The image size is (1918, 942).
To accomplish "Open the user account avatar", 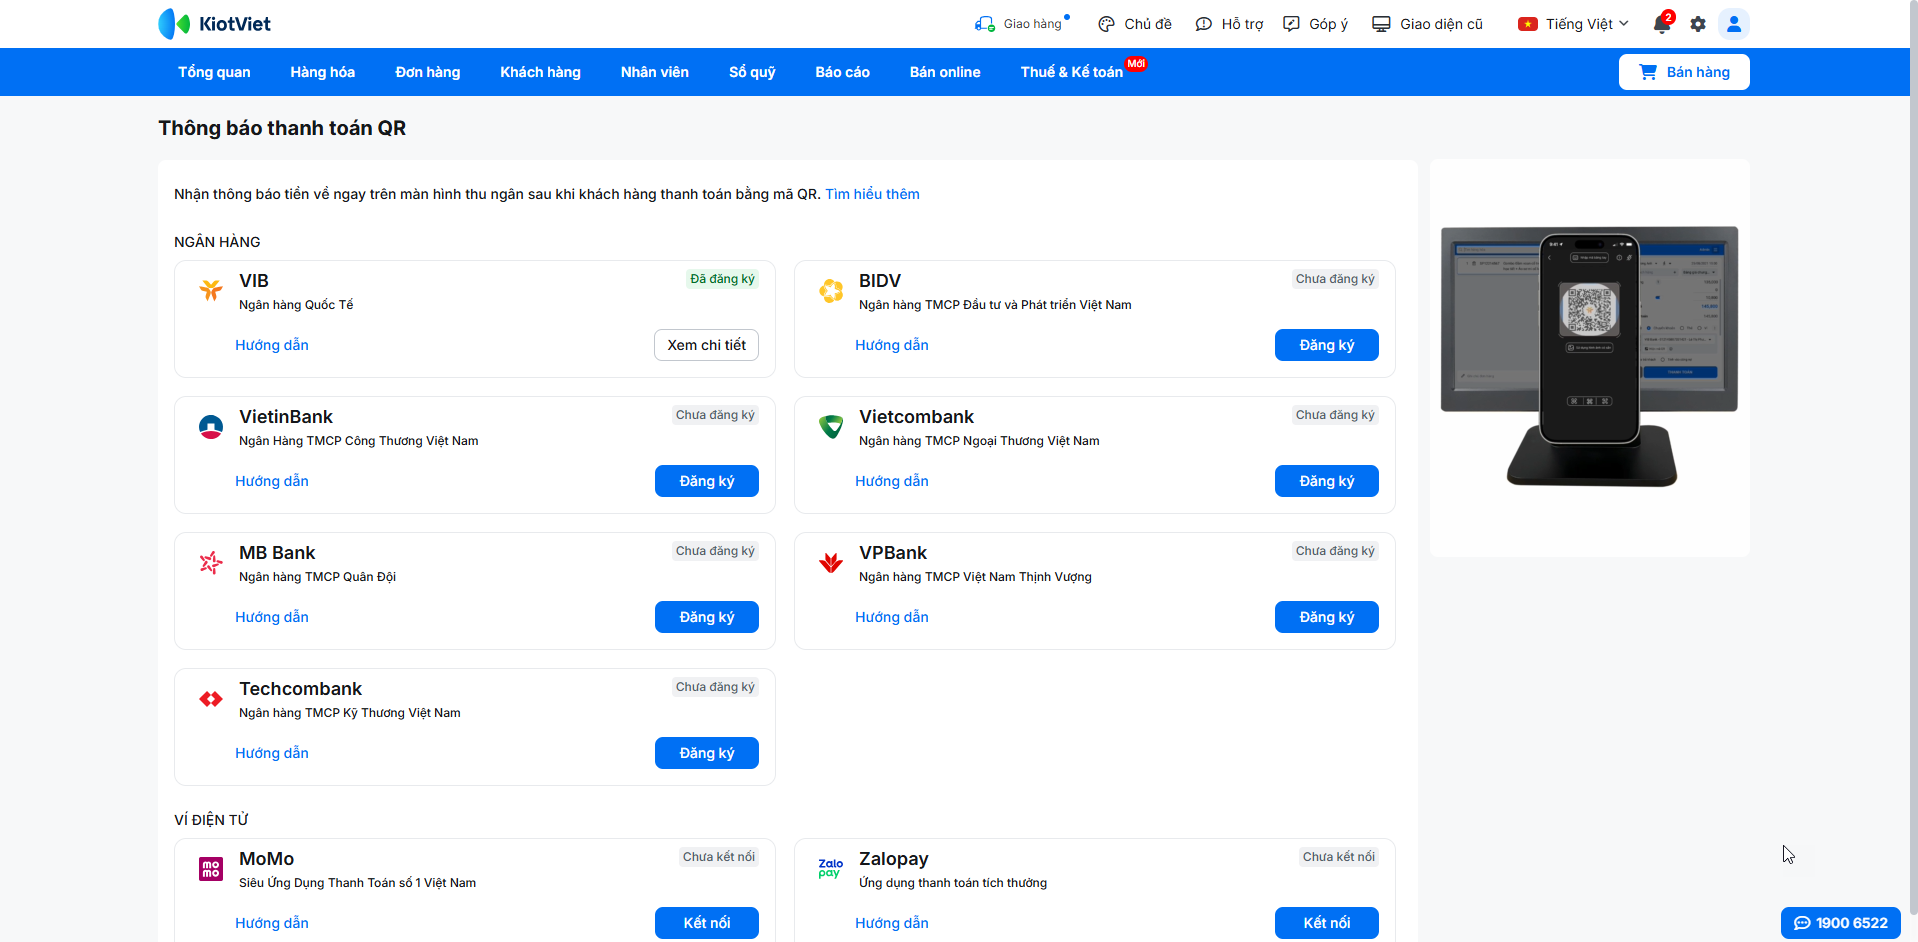I will pyautogui.click(x=1734, y=24).
